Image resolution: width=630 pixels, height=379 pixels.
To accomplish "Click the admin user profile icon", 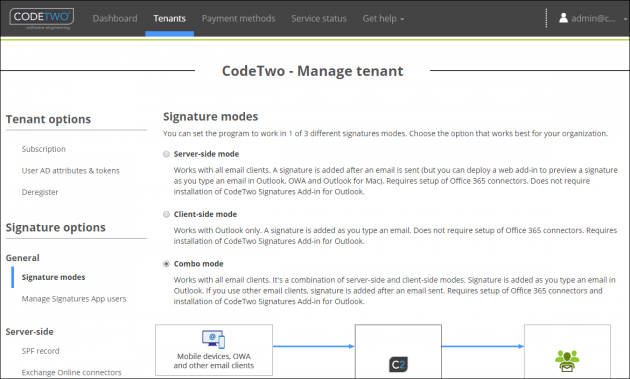I will (563, 18).
